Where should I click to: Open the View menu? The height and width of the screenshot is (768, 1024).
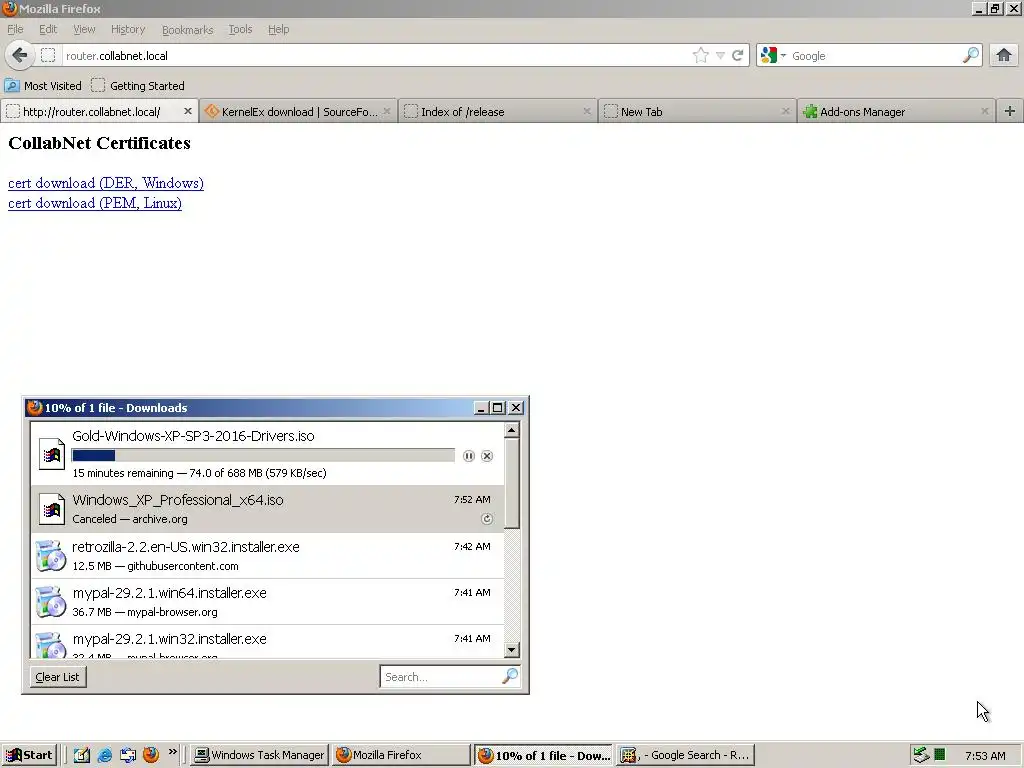(x=84, y=29)
